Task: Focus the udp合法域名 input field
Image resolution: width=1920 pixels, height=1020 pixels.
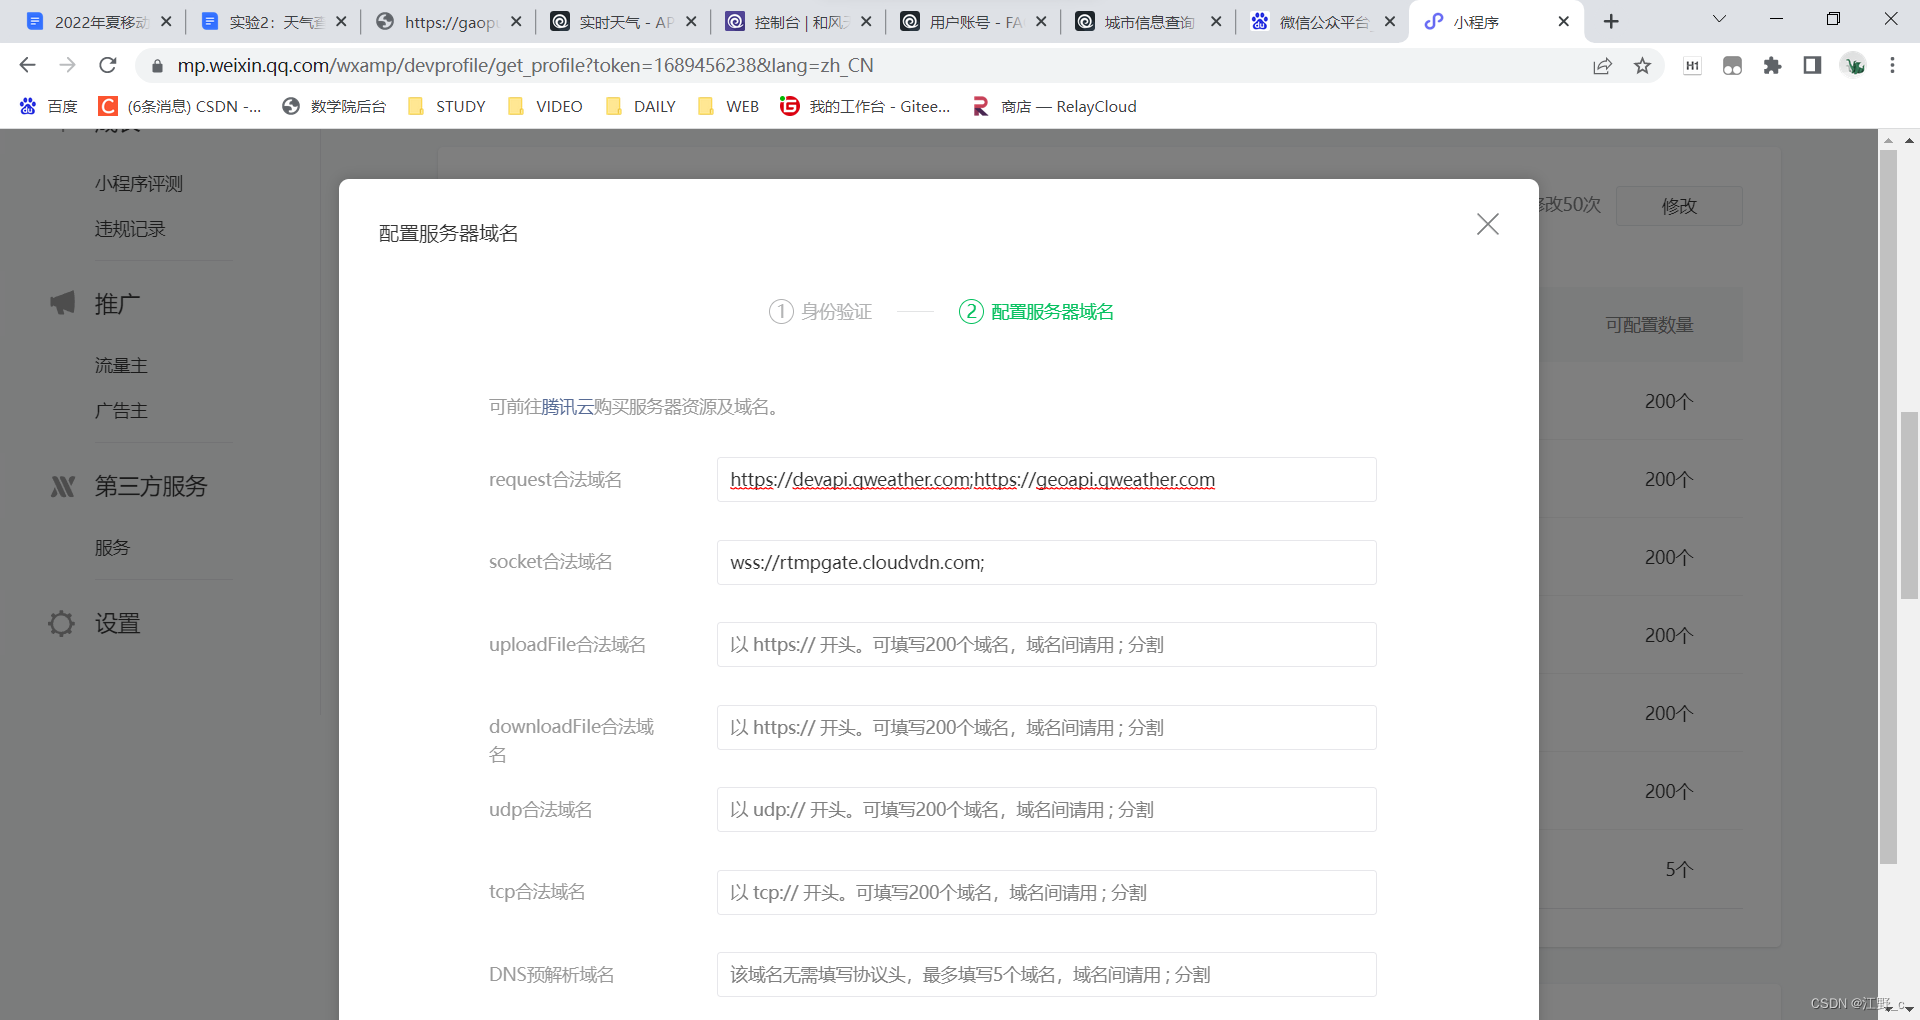Action: pyautogui.click(x=1046, y=810)
